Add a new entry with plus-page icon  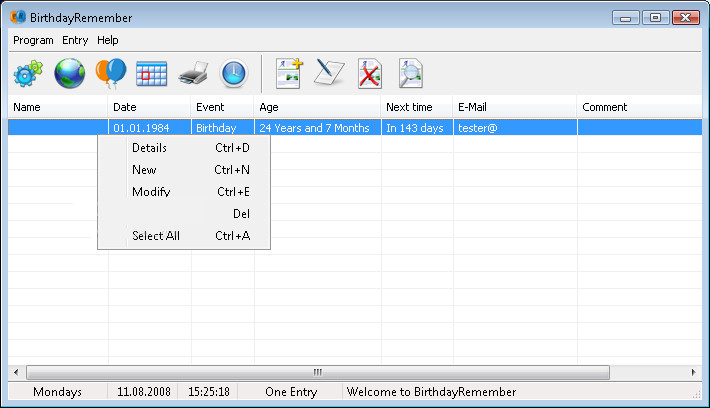point(289,73)
